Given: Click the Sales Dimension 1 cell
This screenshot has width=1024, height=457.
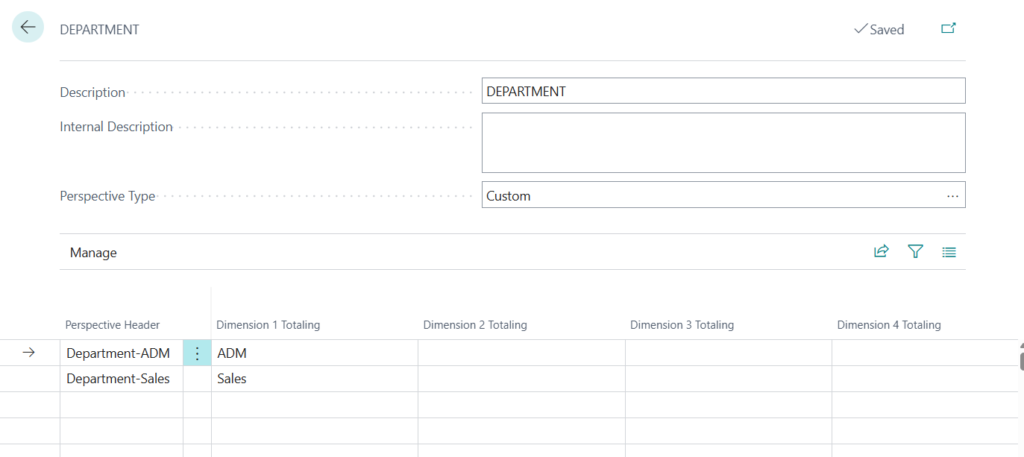Looking at the screenshot, I should pyautogui.click(x=312, y=379).
